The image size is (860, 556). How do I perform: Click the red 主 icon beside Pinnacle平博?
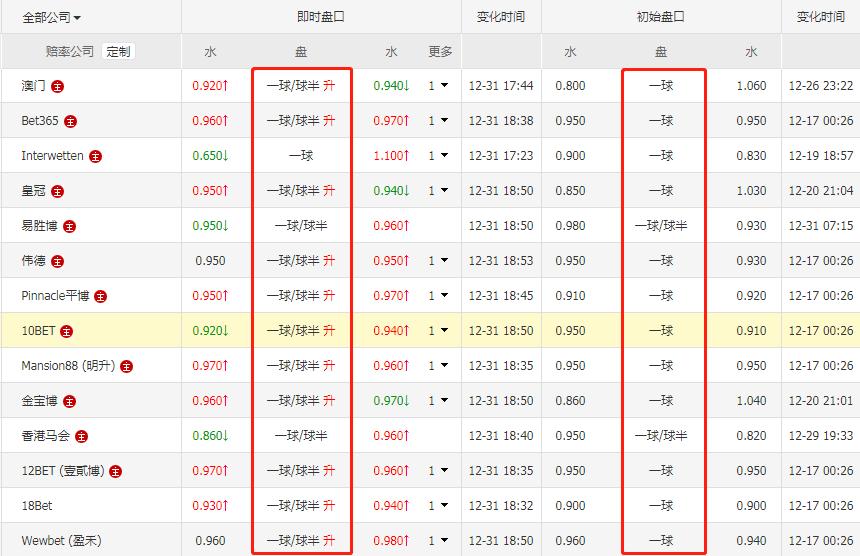(x=100, y=297)
